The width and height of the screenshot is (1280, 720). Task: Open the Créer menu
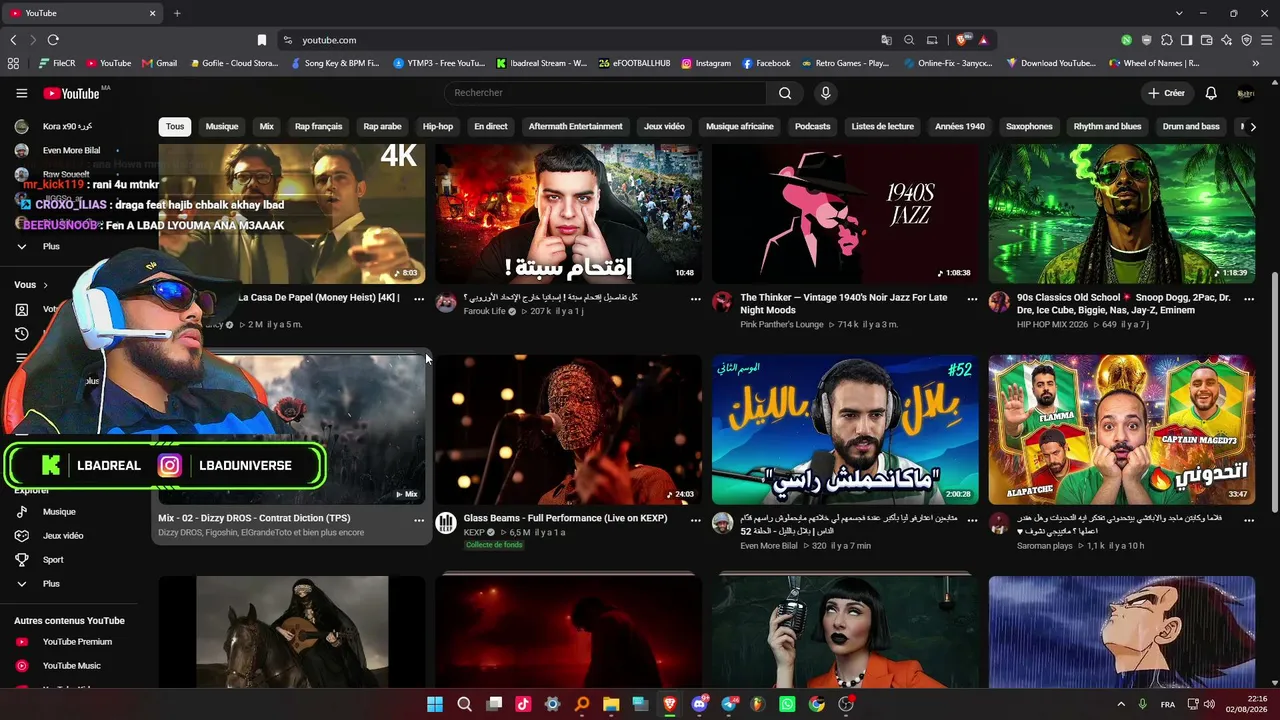click(x=1166, y=93)
